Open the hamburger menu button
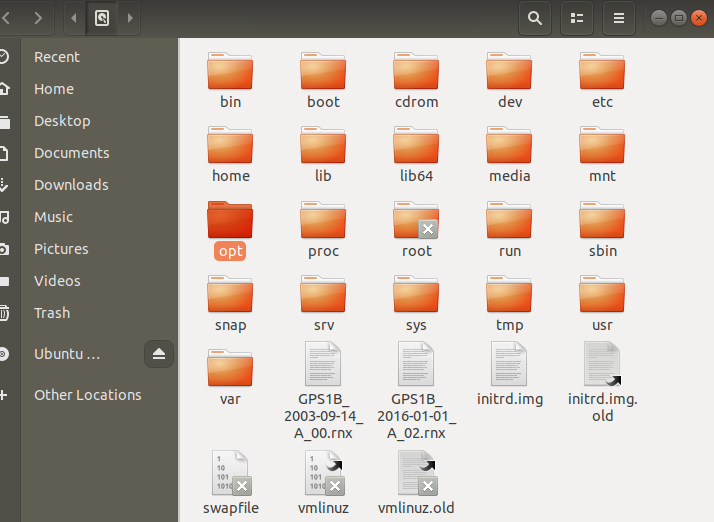The height and width of the screenshot is (522, 714). tap(619, 18)
